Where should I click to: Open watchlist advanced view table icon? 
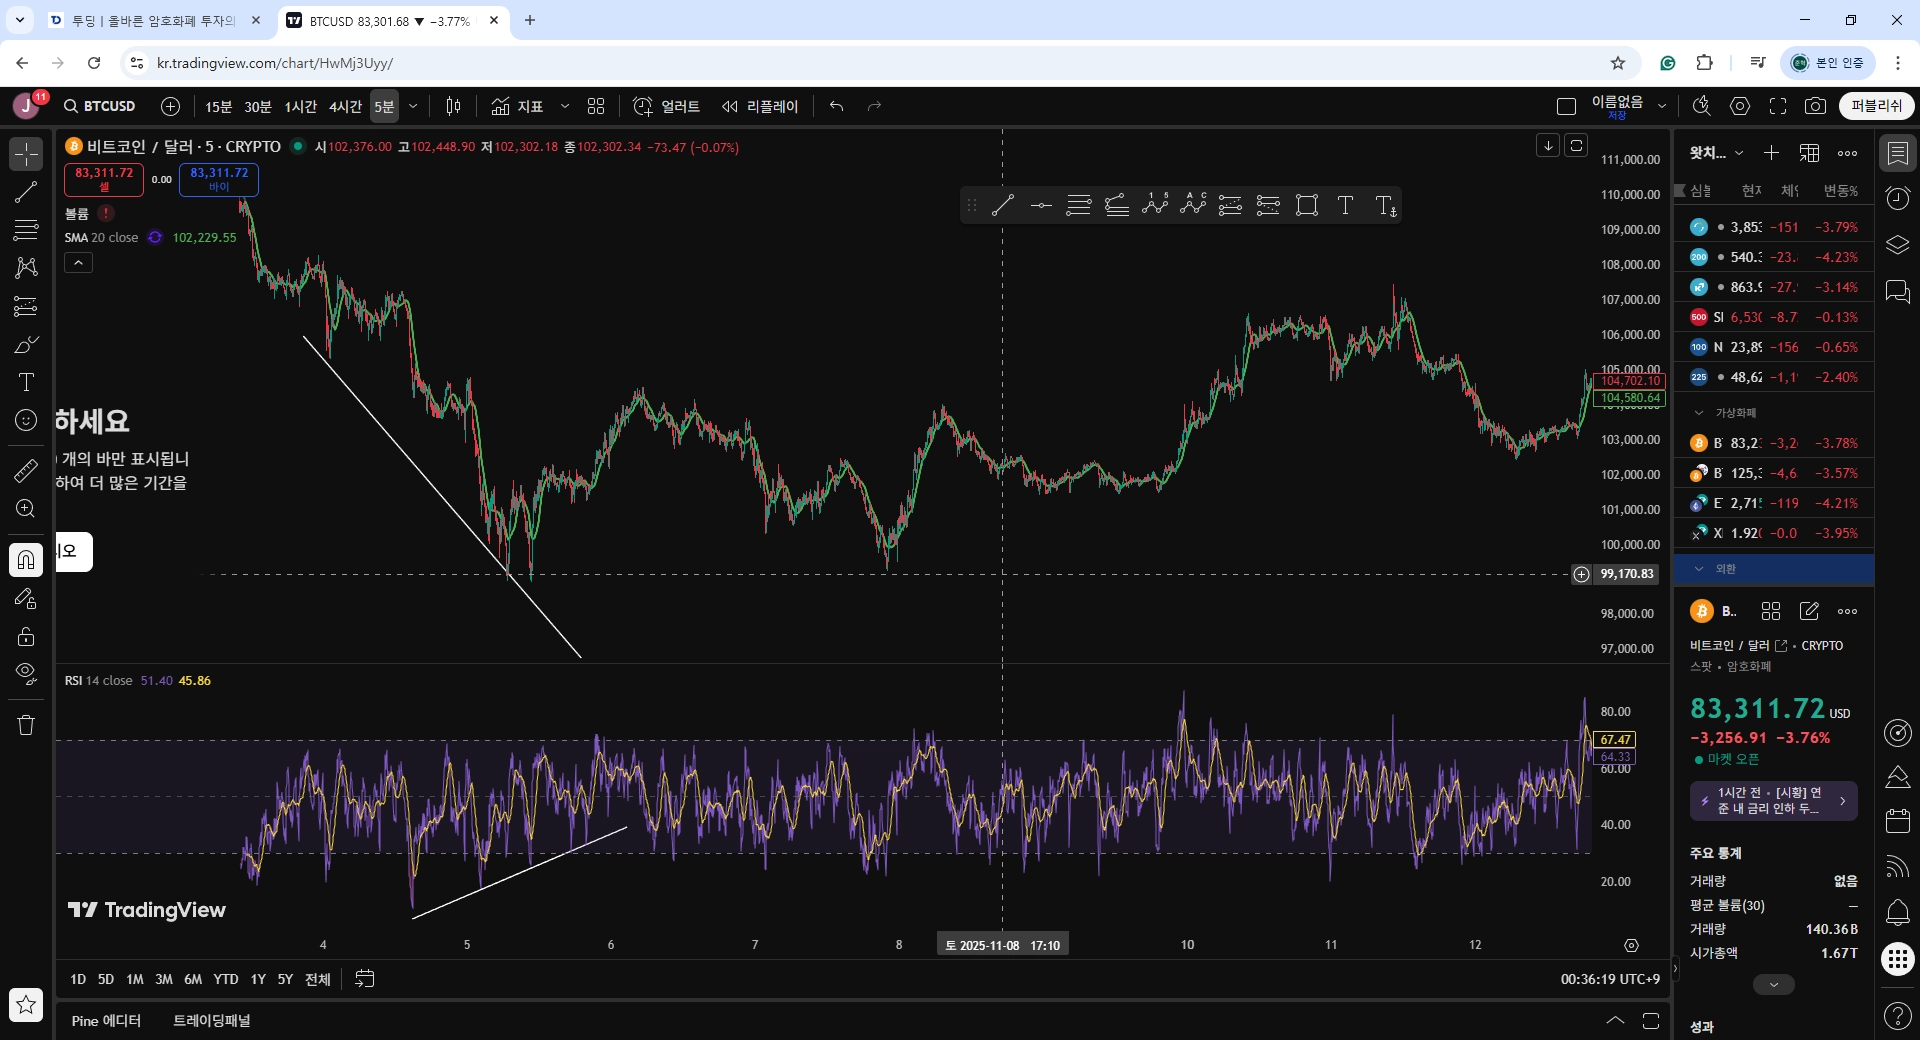pyautogui.click(x=1809, y=153)
